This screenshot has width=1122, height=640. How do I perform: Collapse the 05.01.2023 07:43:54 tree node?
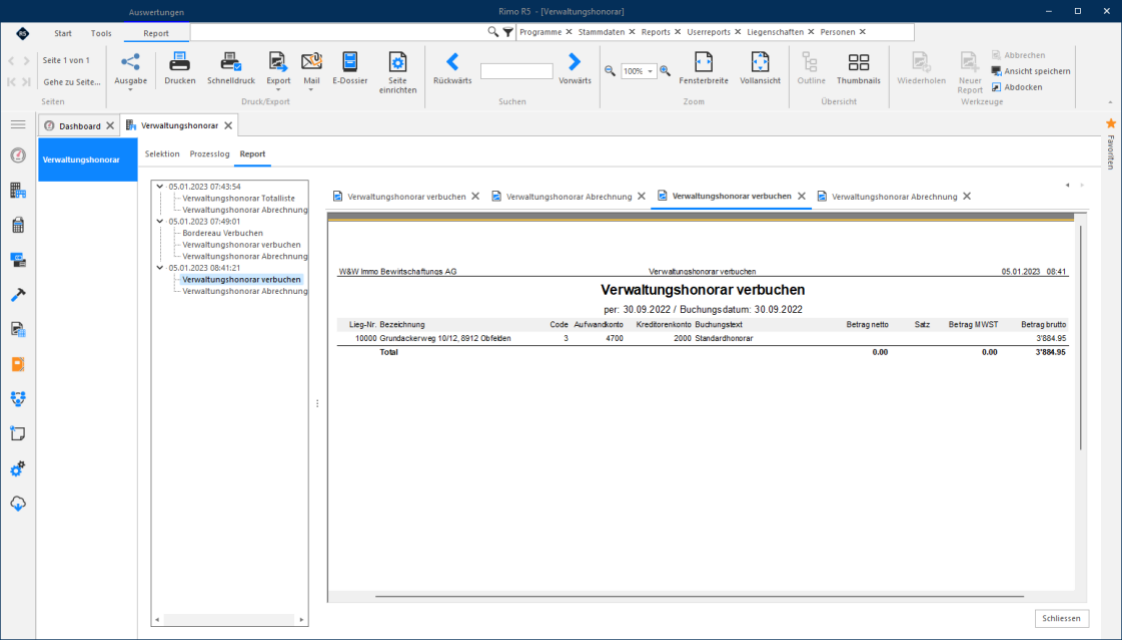[160, 187]
